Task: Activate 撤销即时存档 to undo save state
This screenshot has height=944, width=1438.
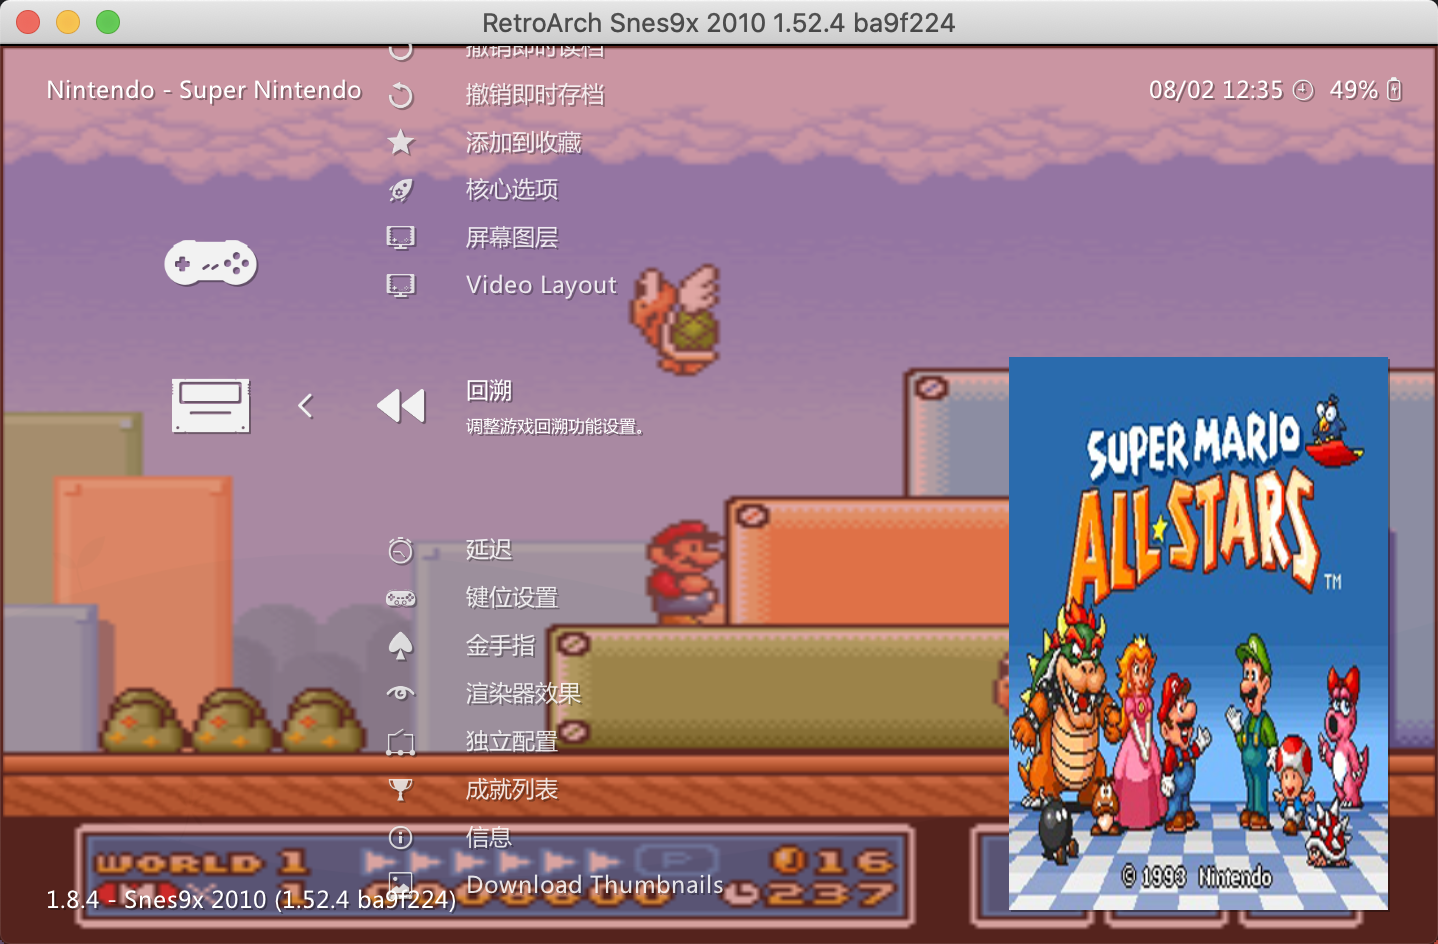Action: pyautogui.click(x=533, y=94)
